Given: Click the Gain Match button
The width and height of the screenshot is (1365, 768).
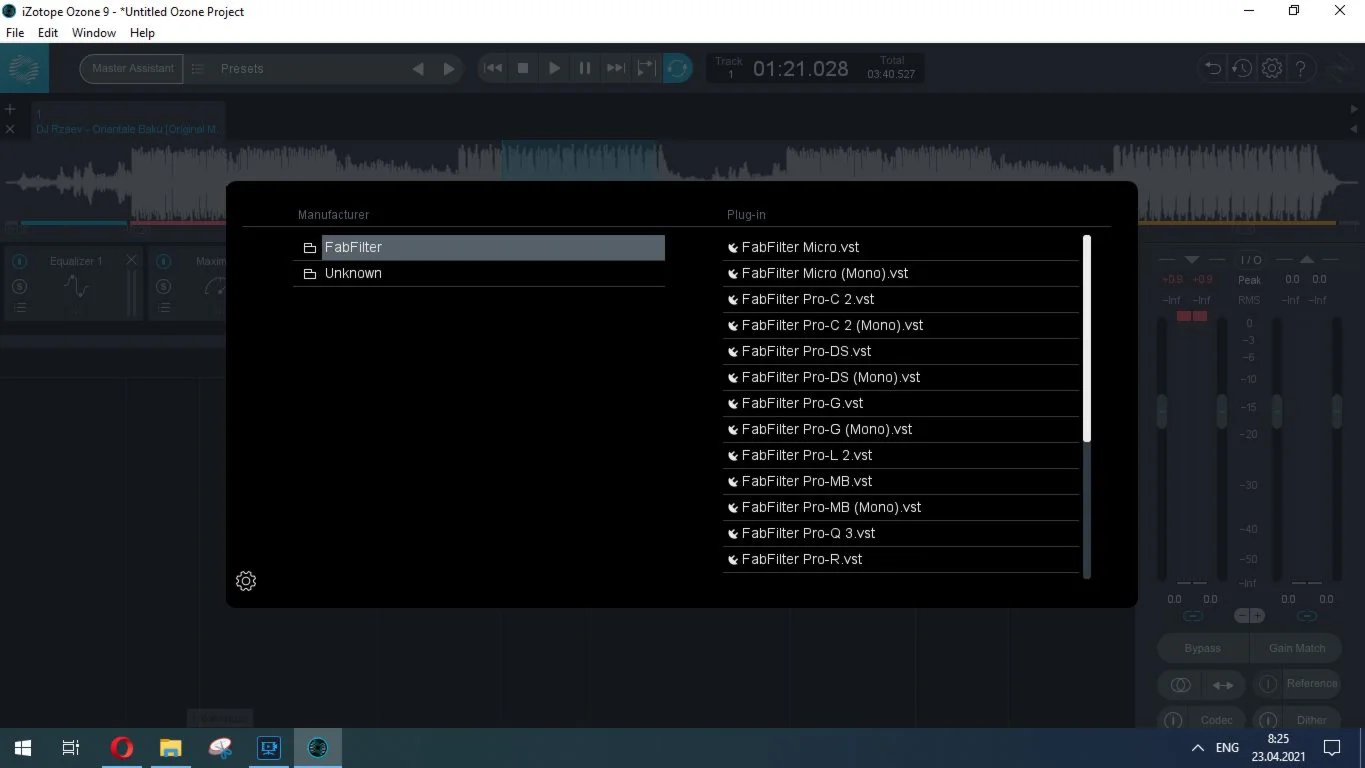Looking at the screenshot, I should point(1297,648).
